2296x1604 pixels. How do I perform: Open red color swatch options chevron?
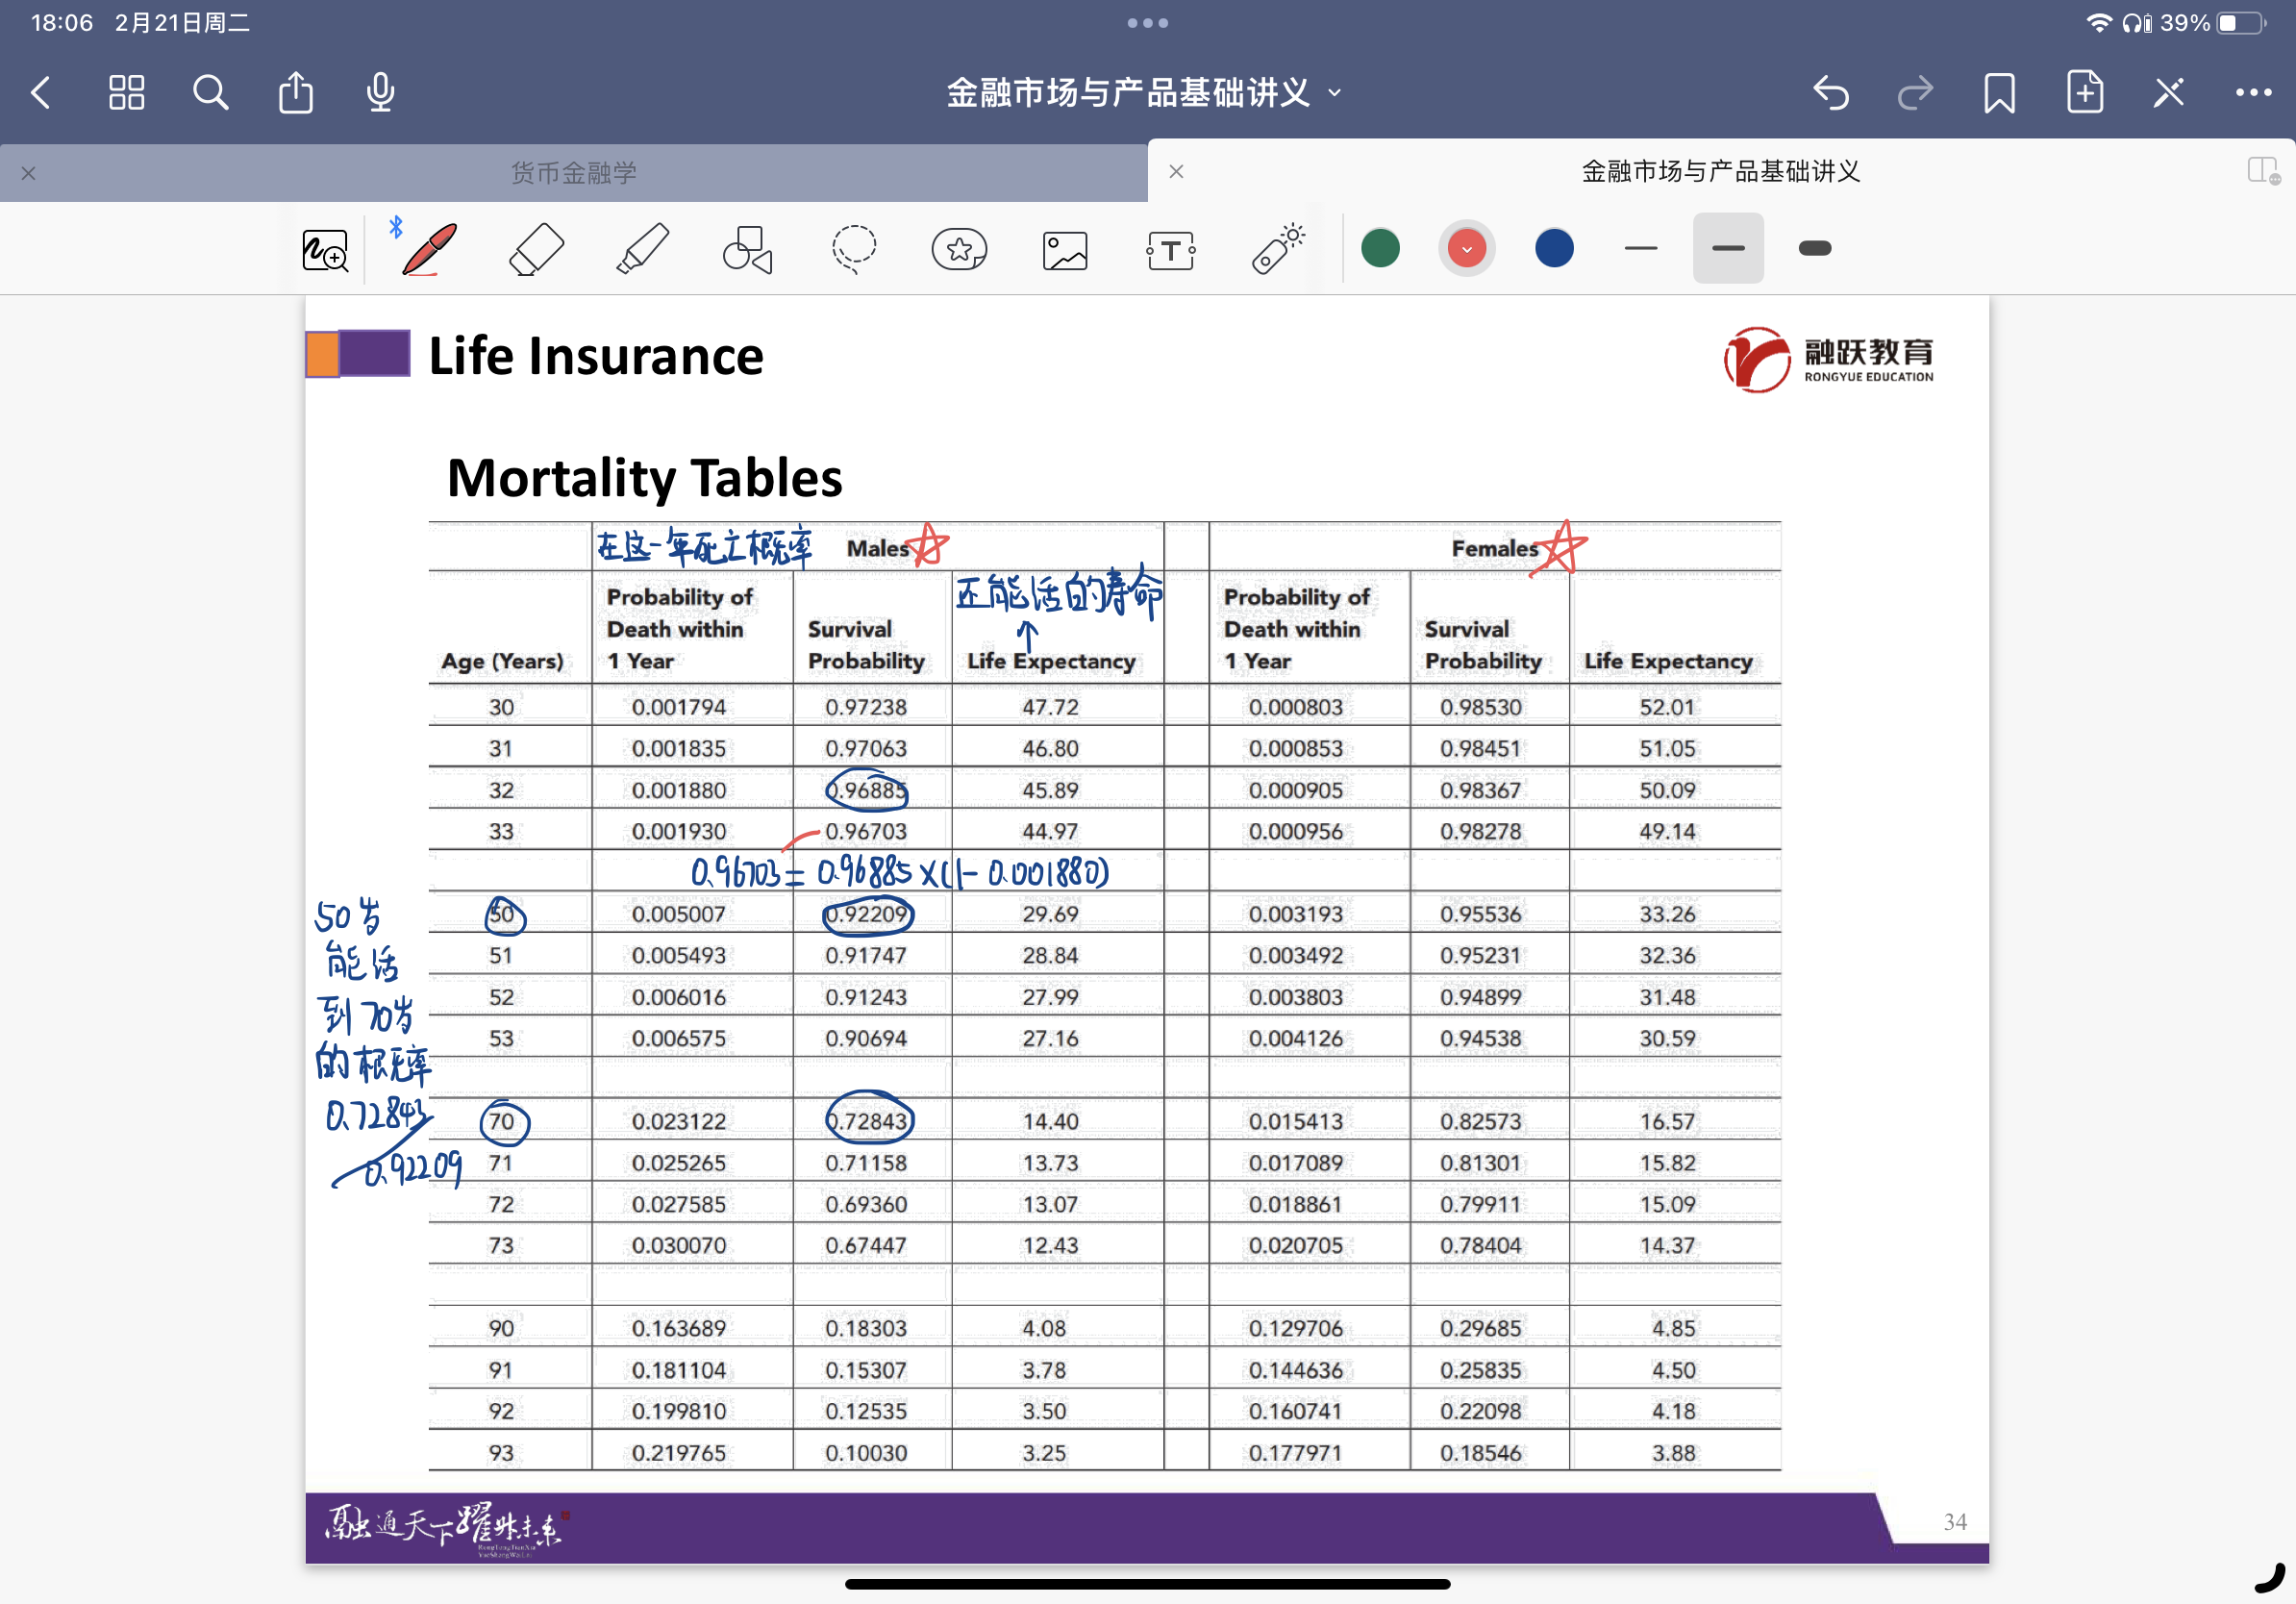[1467, 249]
